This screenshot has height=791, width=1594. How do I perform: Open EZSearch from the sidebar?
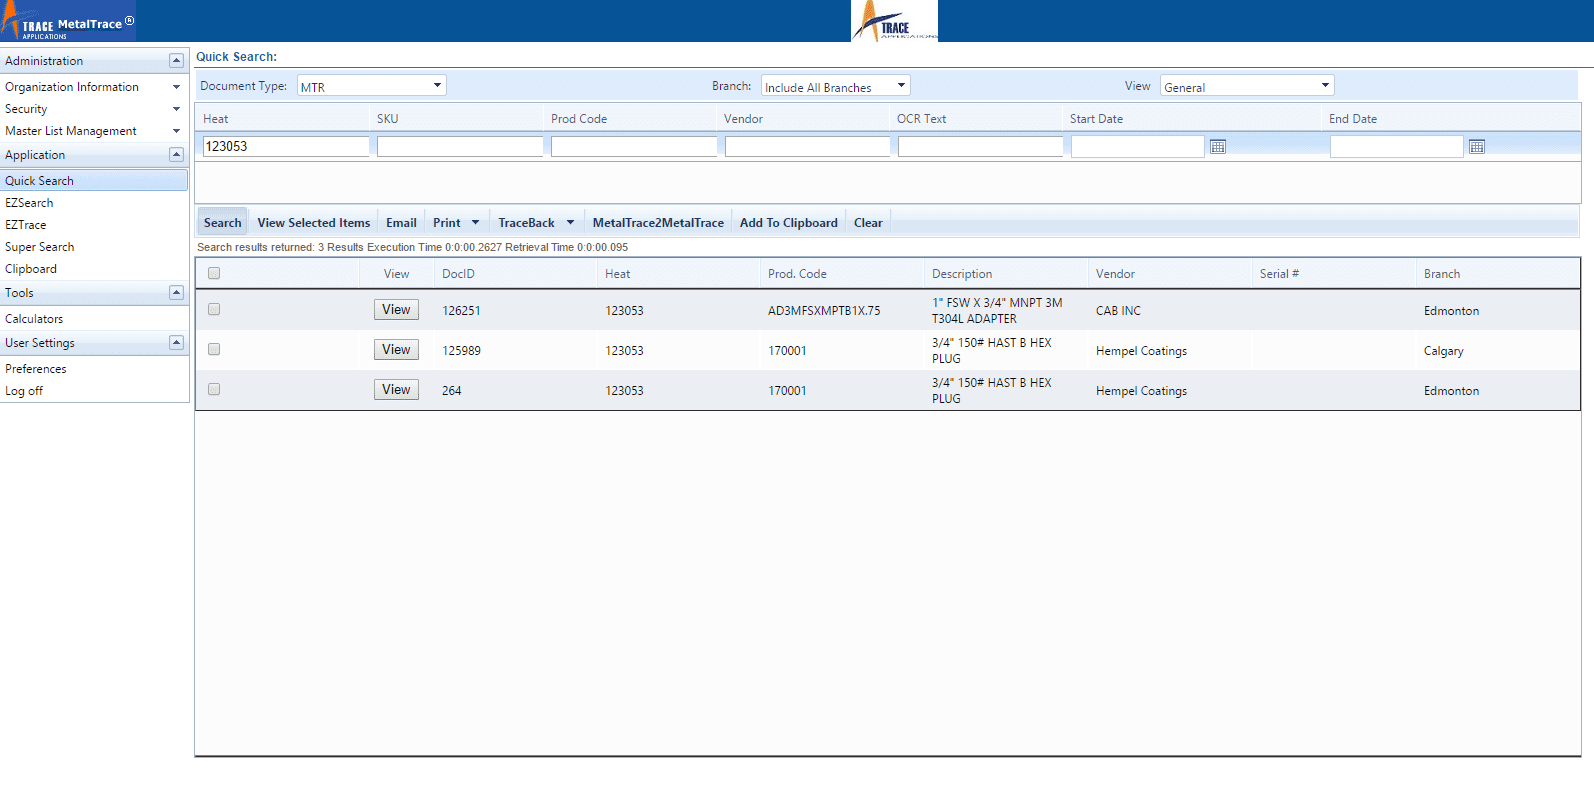coord(29,203)
